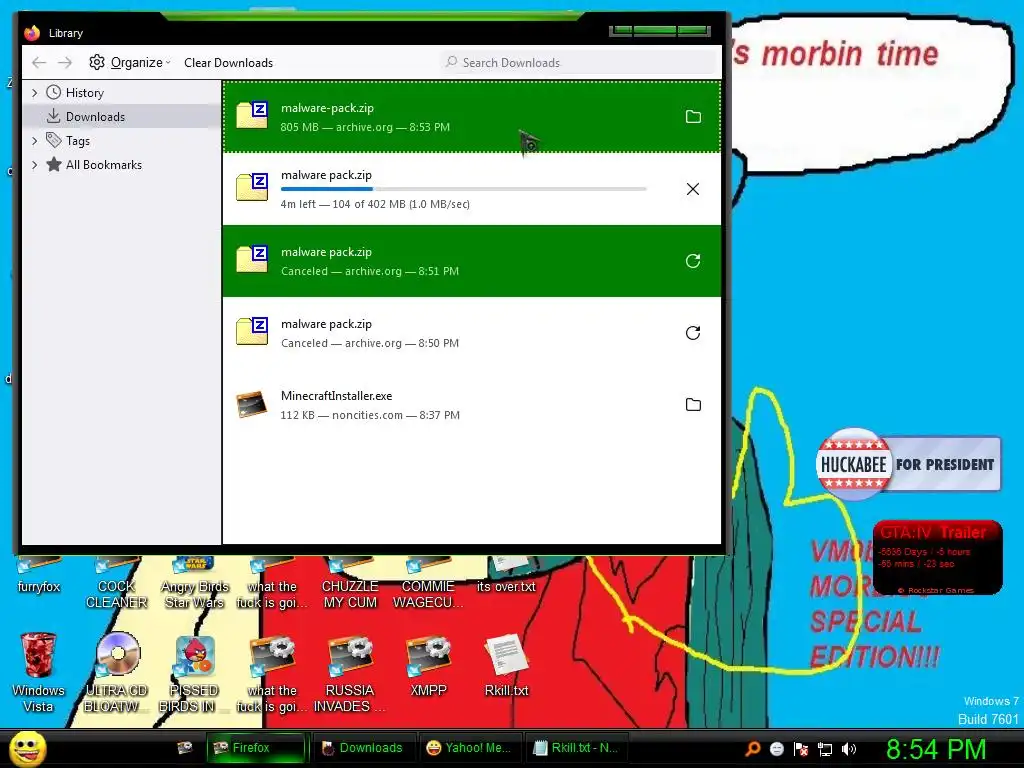
Task: Cancel the in-progress malware pack.zip download
Action: point(693,189)
